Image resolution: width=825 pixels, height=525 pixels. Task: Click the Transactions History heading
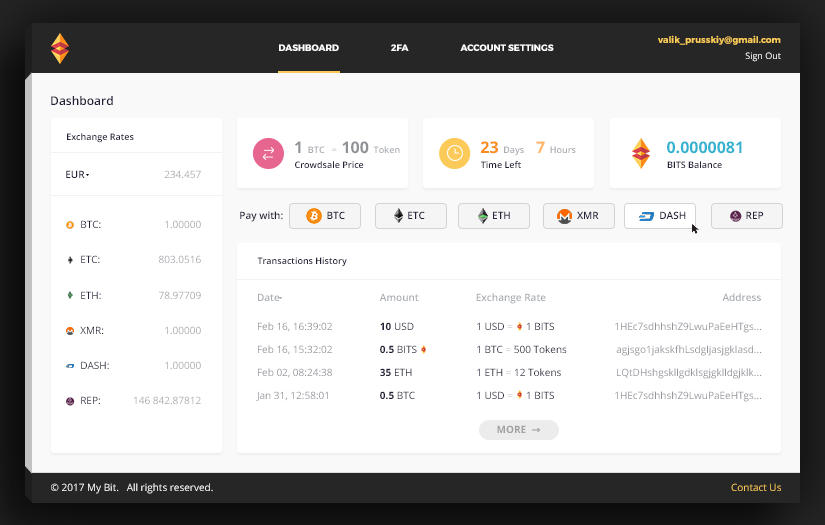pyautogui.click(x=302, y=261)
